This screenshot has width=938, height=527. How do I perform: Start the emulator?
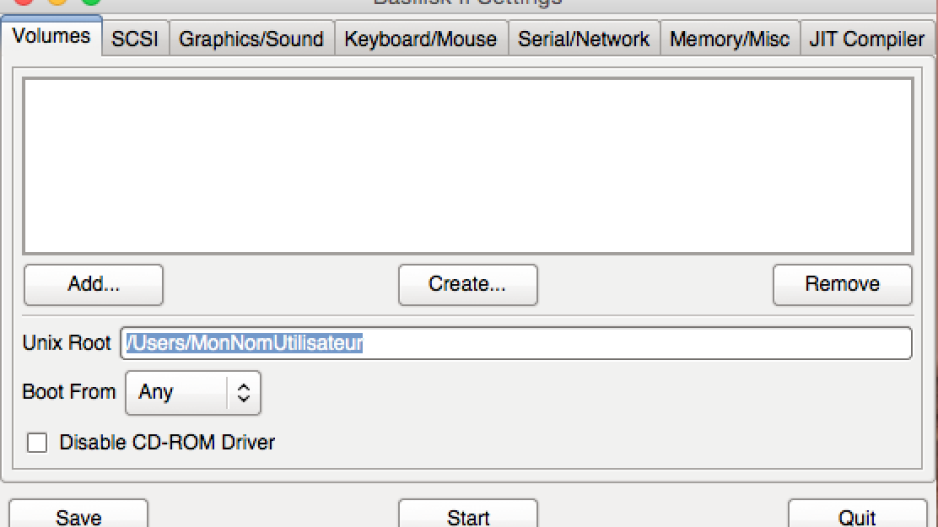point(468,514)
